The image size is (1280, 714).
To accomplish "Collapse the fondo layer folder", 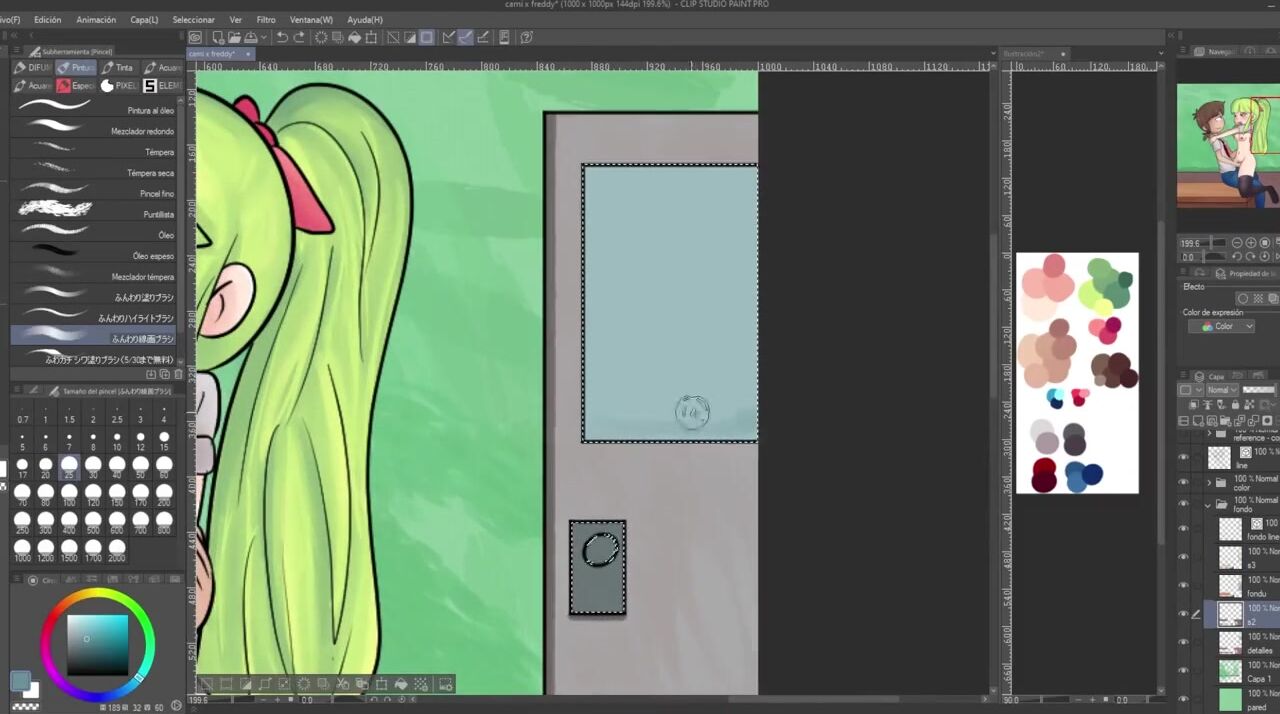I will 1208,505.
